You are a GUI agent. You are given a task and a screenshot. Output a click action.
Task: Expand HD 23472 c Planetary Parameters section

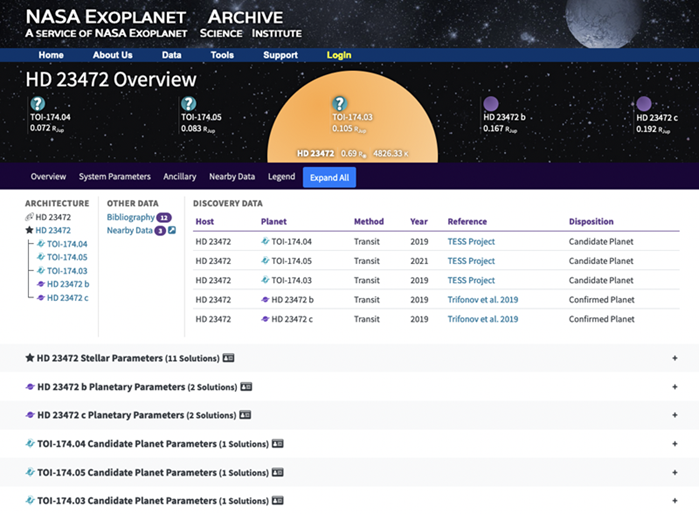(x=676, y=415)
